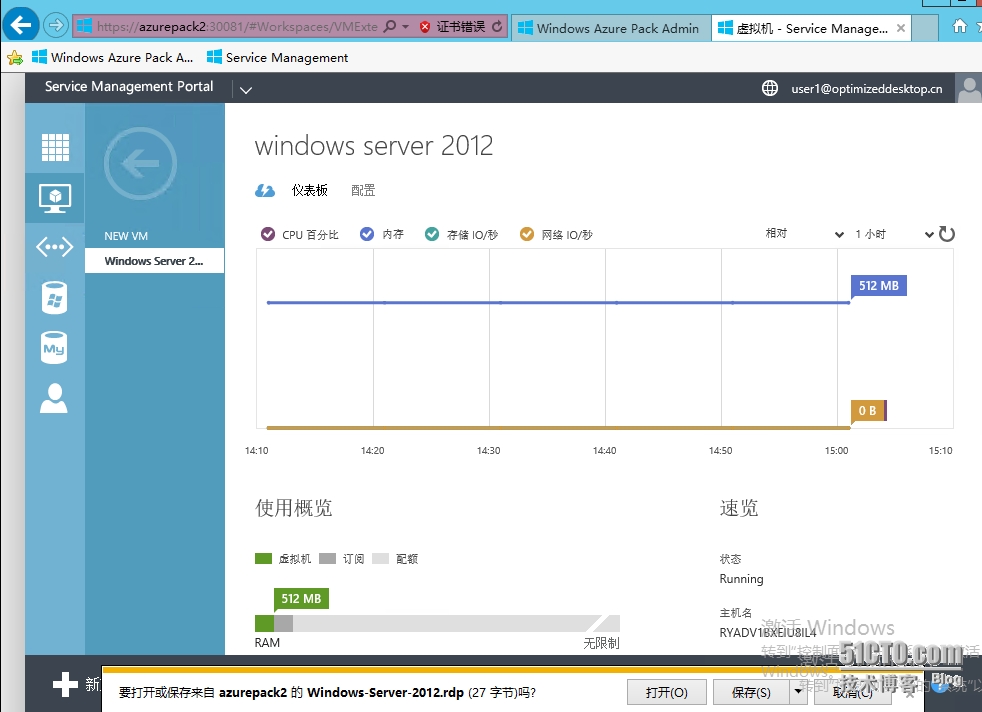
Task: Toggle the 内存 metric checkbox
Action: (x=367, y=234)
